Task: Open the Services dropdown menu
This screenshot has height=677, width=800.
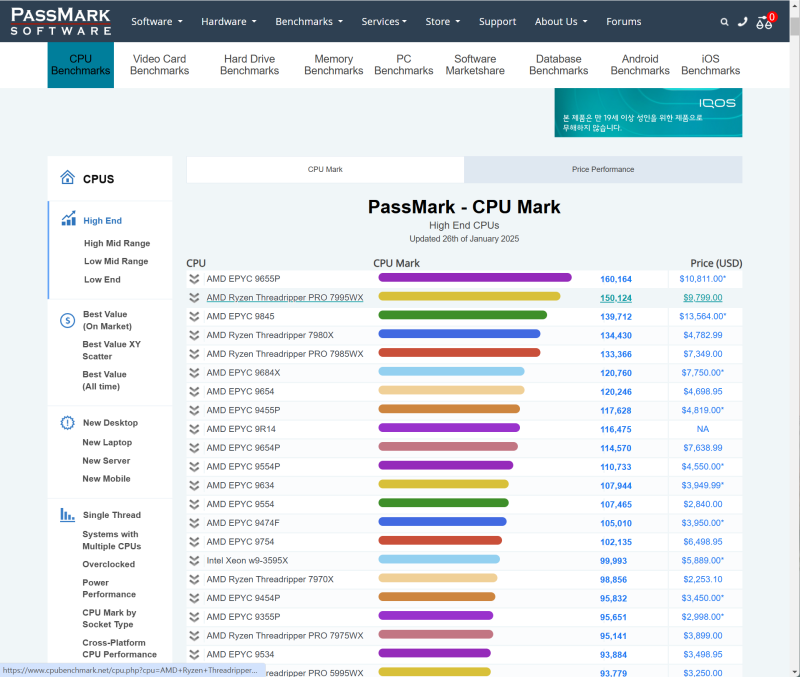Action: pos(384,21)
